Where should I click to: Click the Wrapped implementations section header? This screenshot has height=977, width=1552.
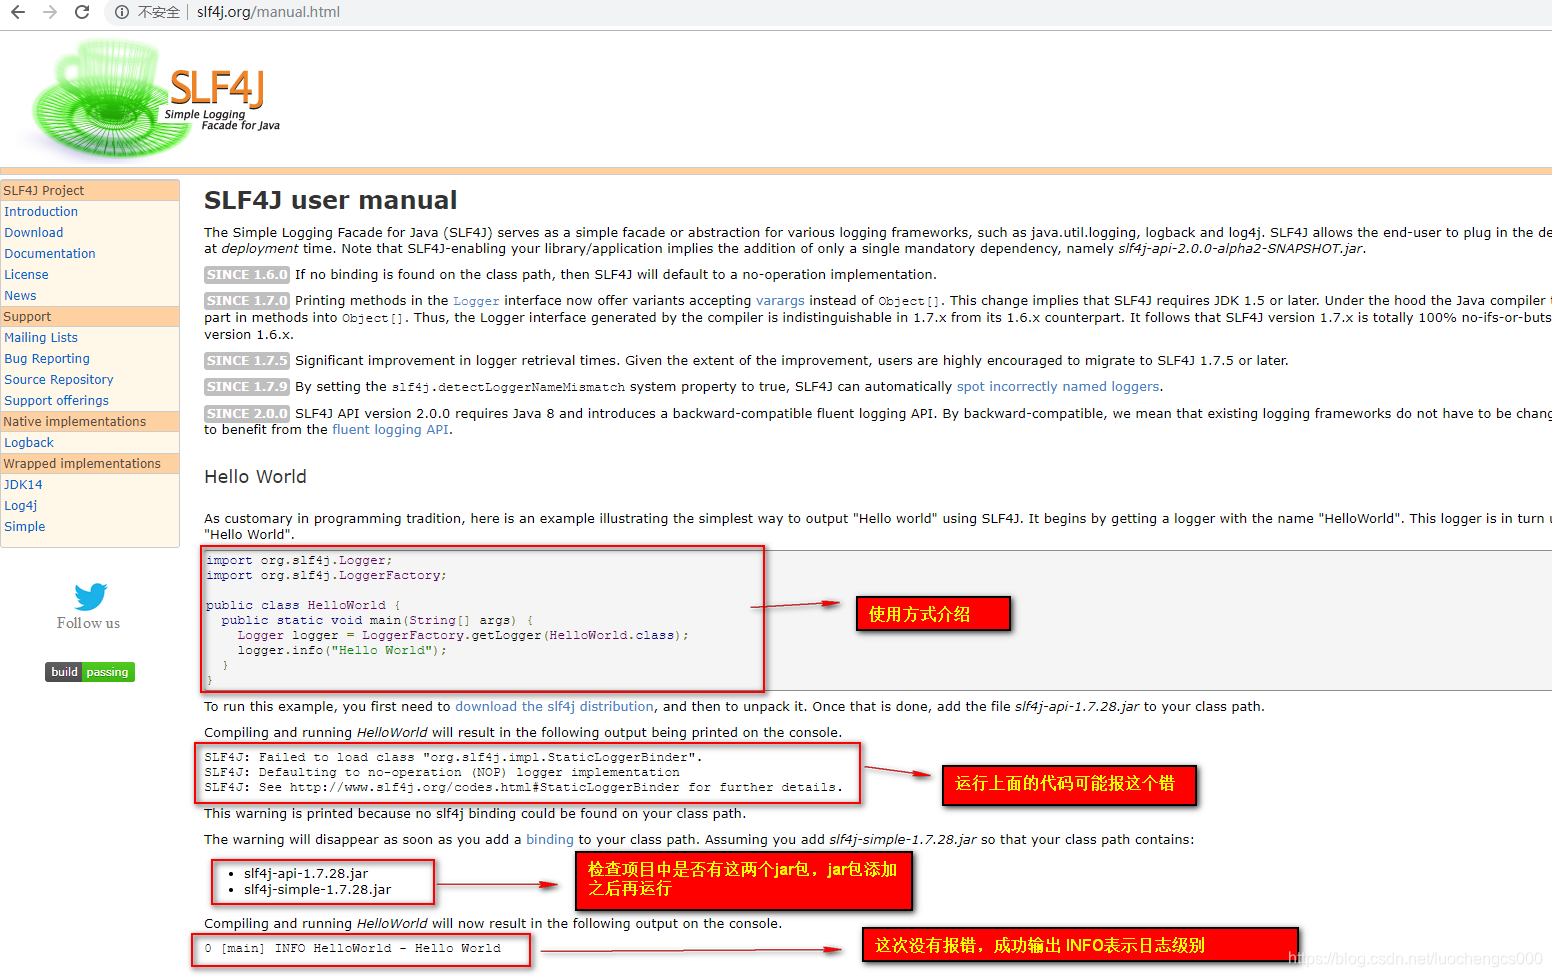tap(90, 463)
